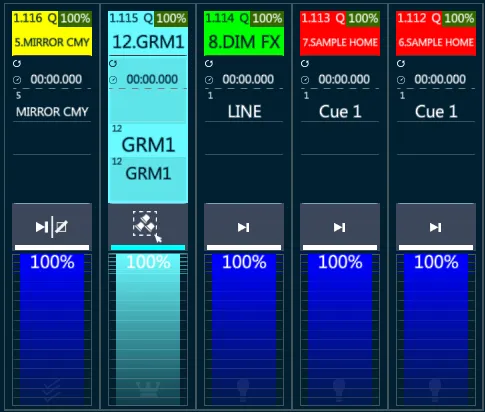Click 100% rate box on executor 1.114
The image size is (485, 412).
(267, 19)
